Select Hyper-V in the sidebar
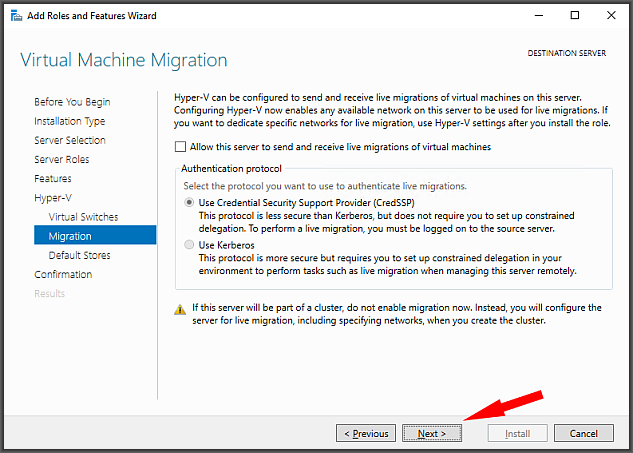This screenshot has height=453, width=633. (53, 198)
